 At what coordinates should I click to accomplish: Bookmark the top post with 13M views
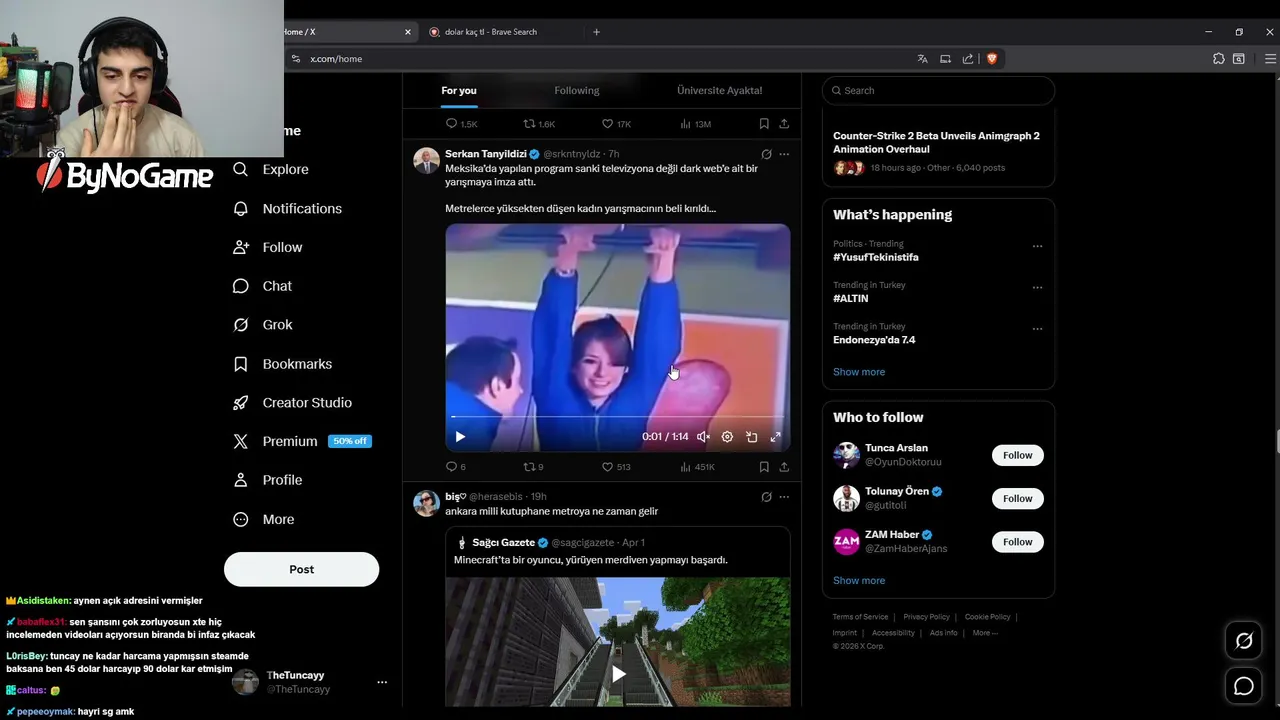point(764,124)
